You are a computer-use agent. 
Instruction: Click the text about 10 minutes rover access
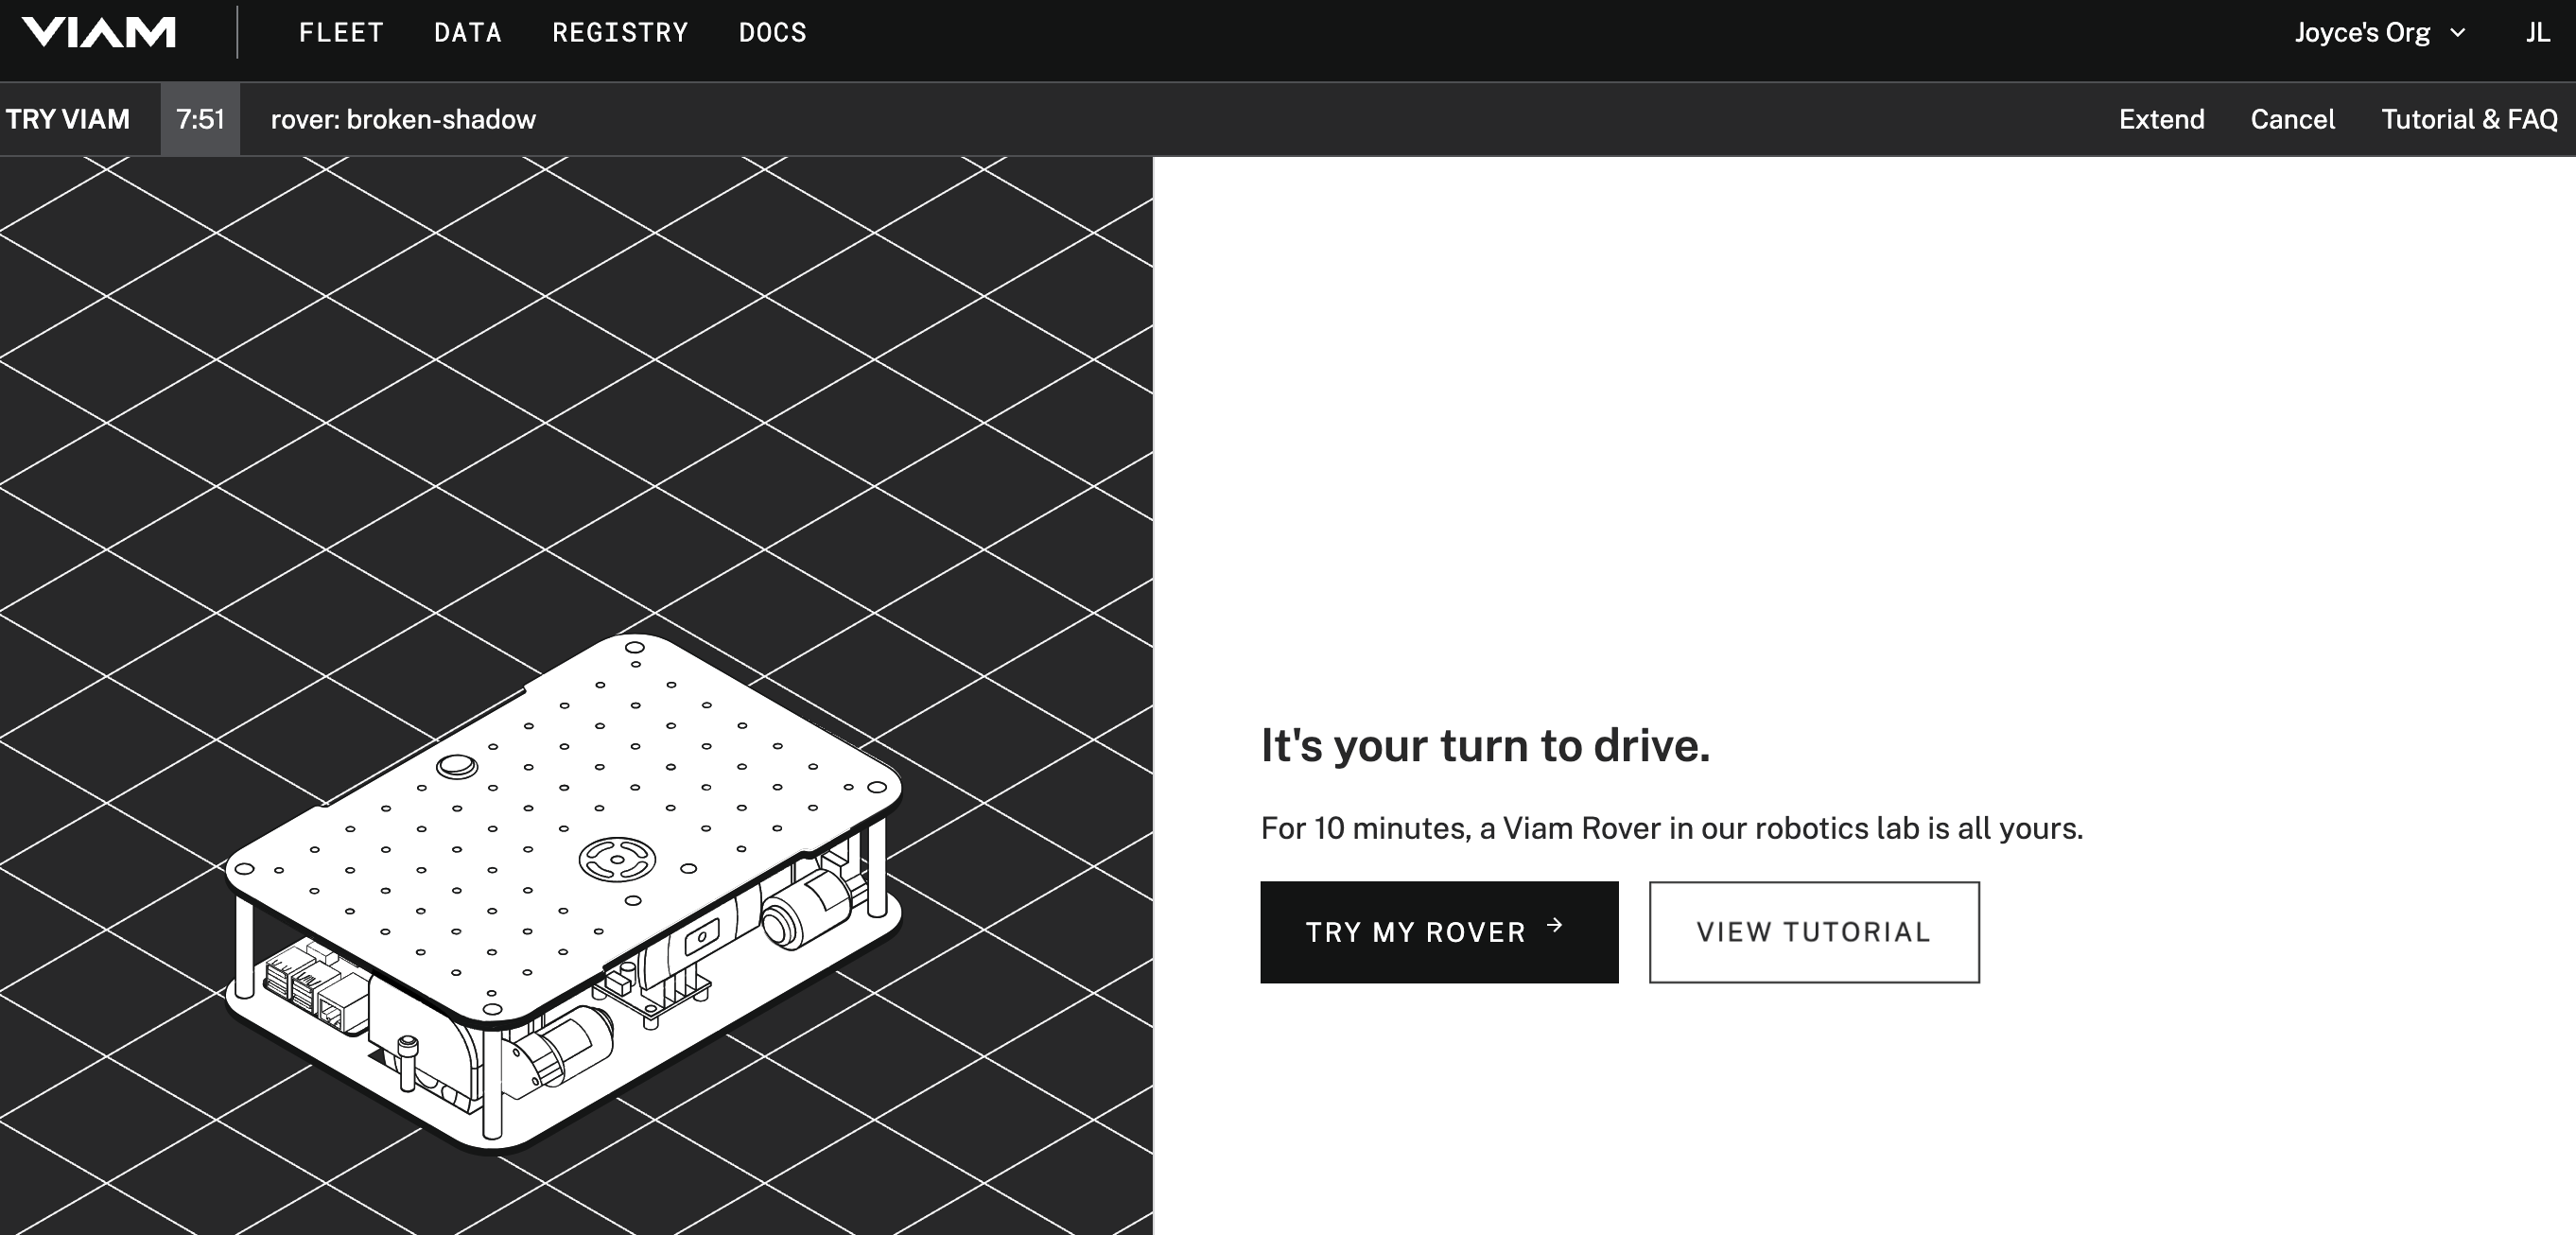tap(1671, 828)
